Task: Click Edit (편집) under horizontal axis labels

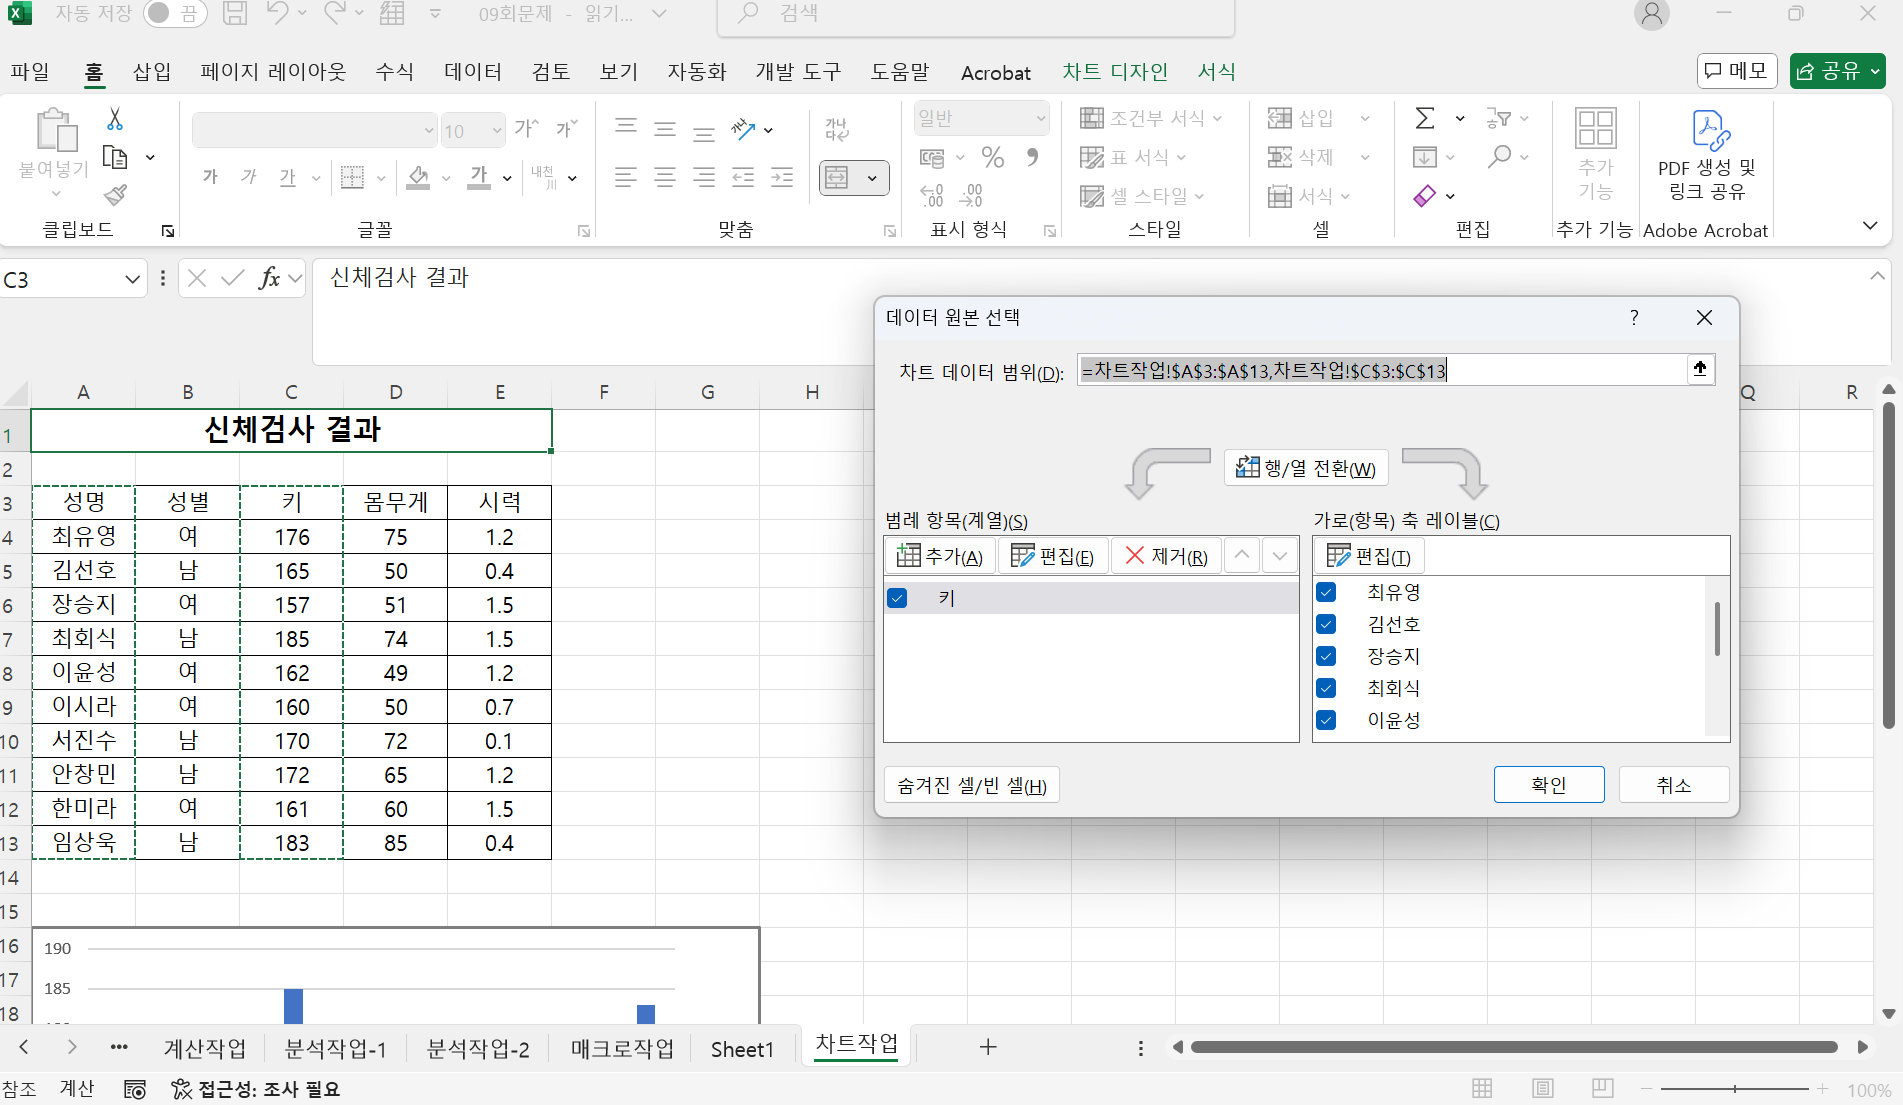Action: click(x=1369, y=556)
